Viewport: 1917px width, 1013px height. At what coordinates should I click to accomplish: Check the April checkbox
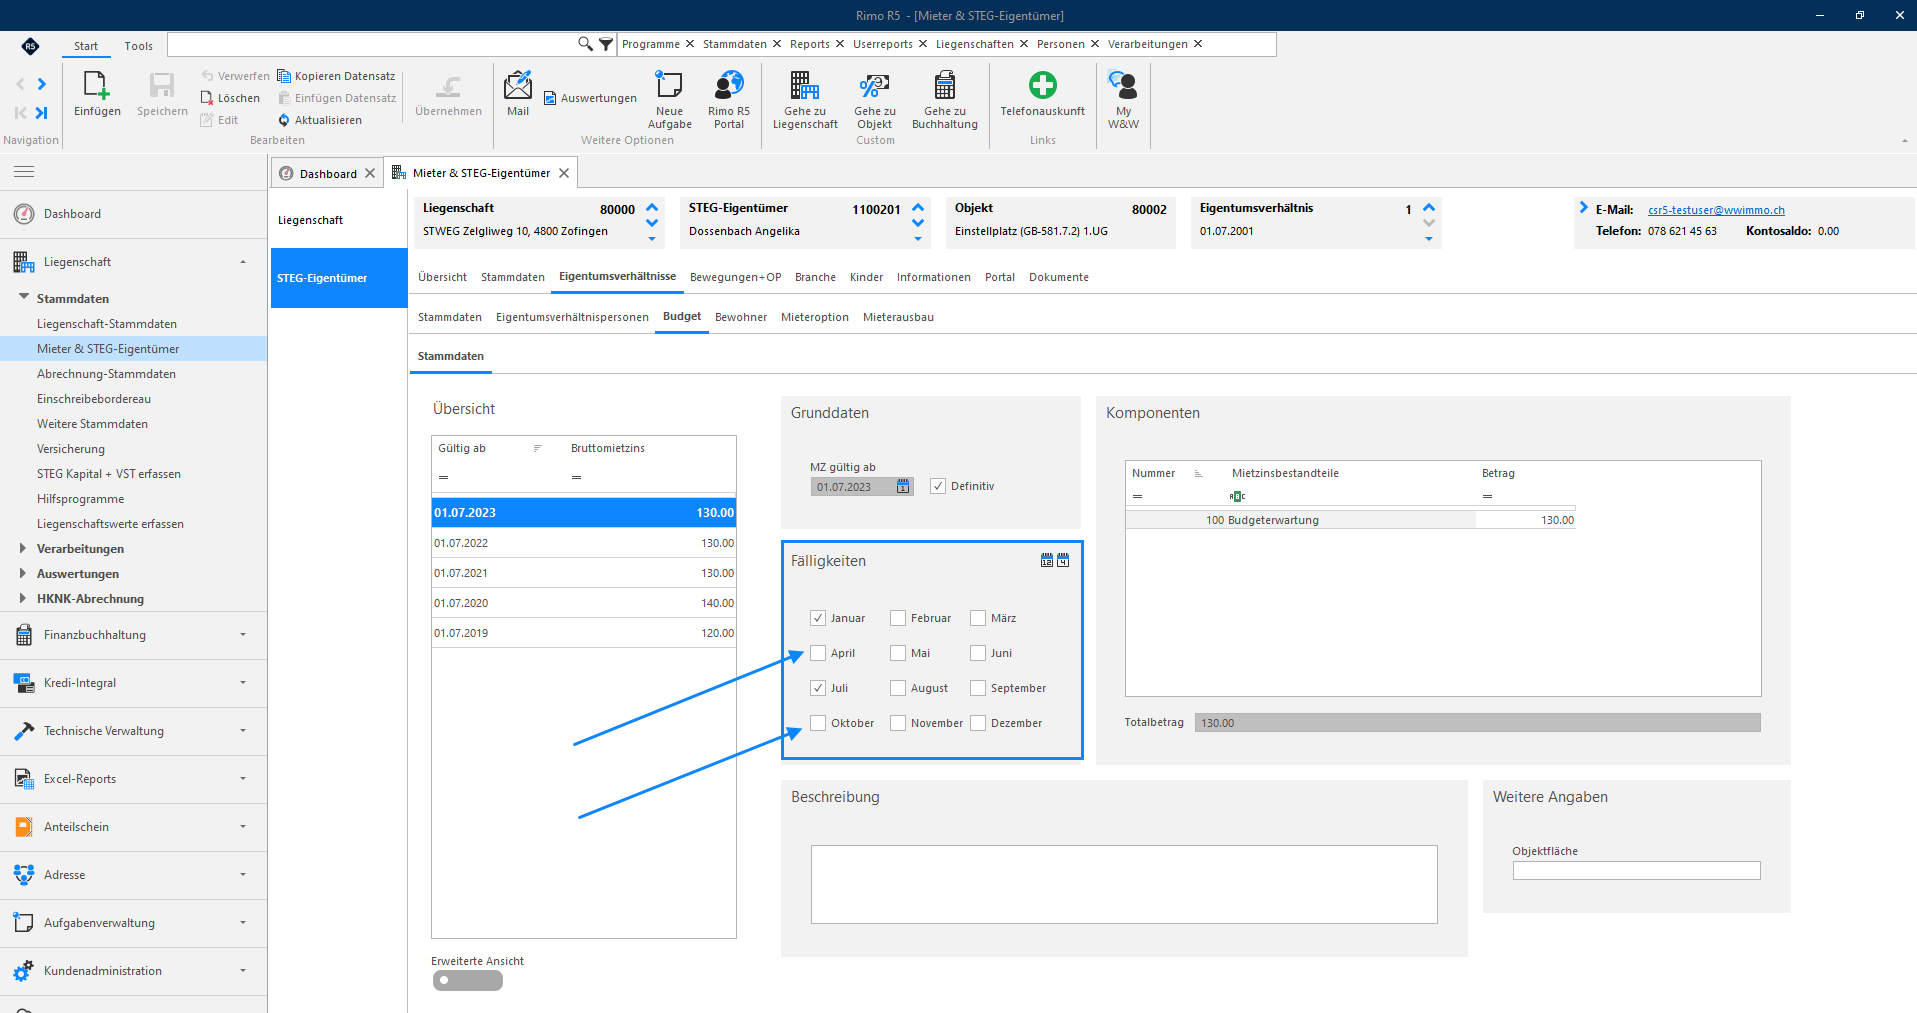[x=818, y=653]
